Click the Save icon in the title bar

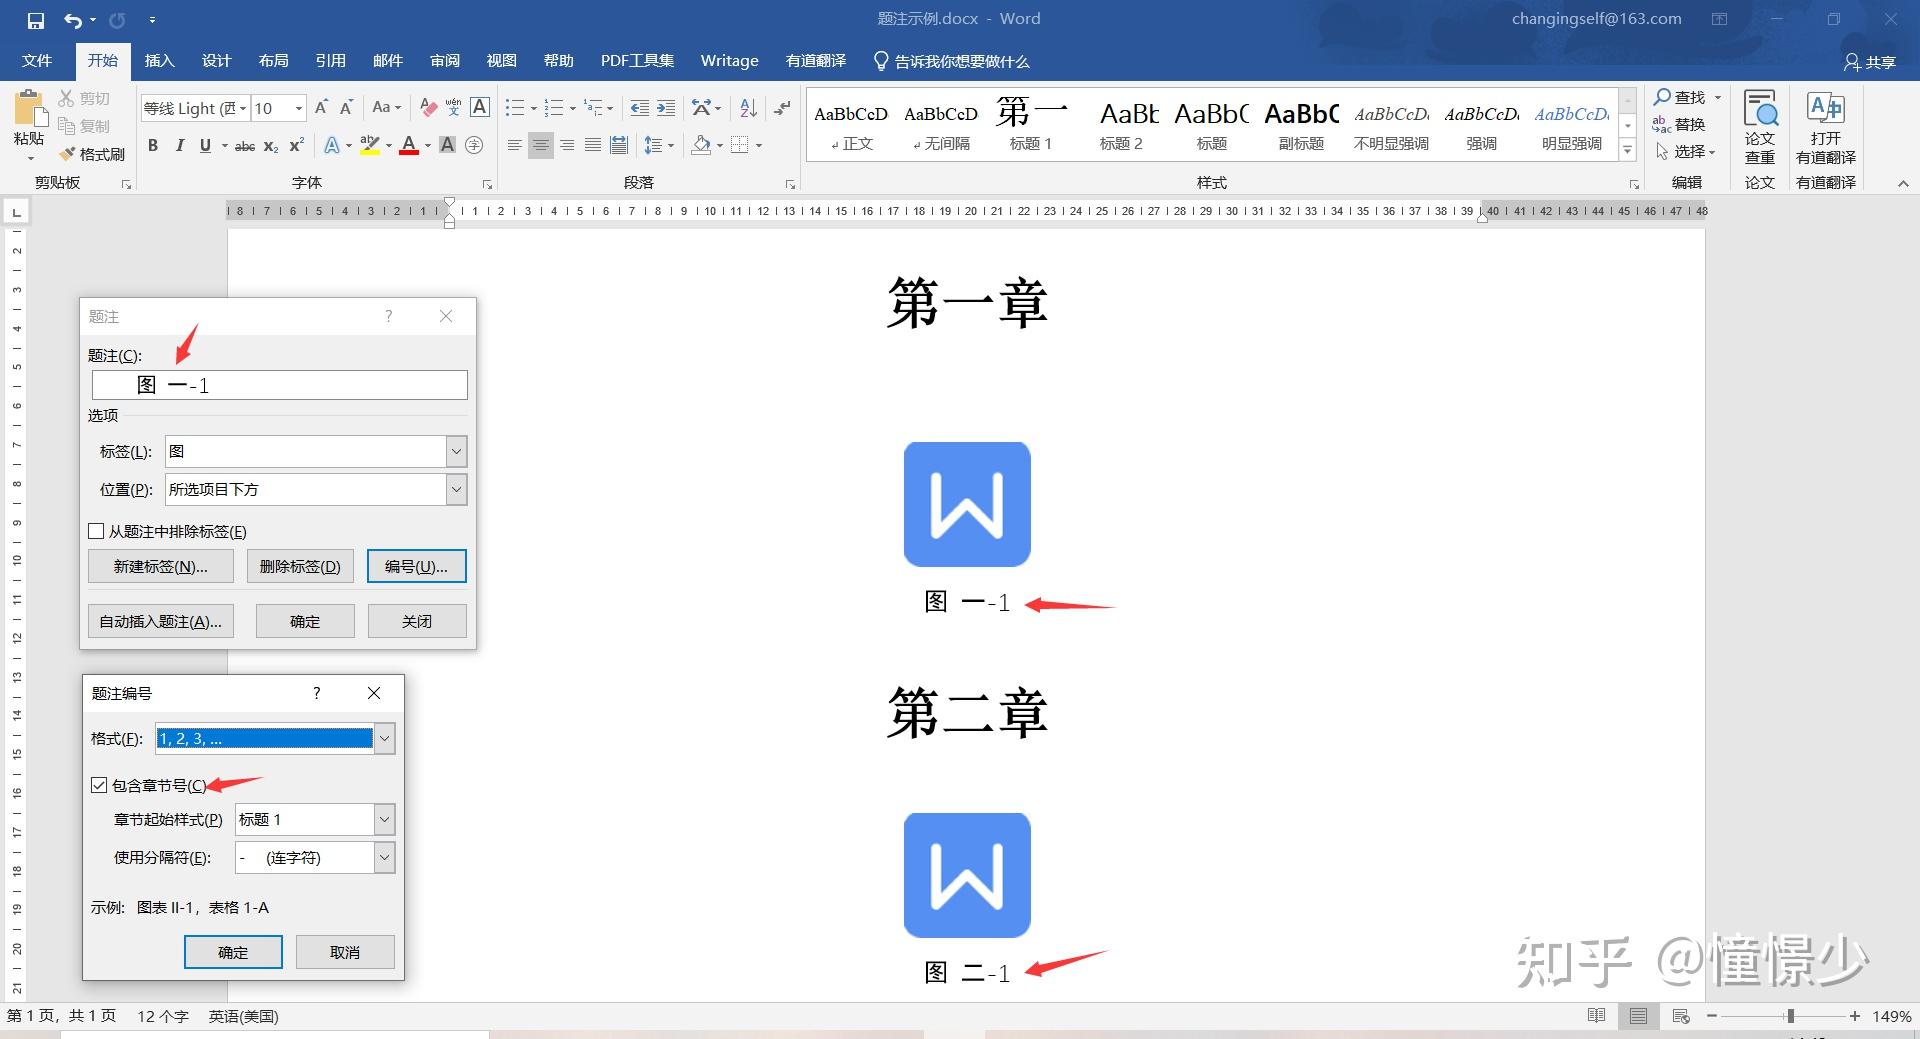(35, 20)
